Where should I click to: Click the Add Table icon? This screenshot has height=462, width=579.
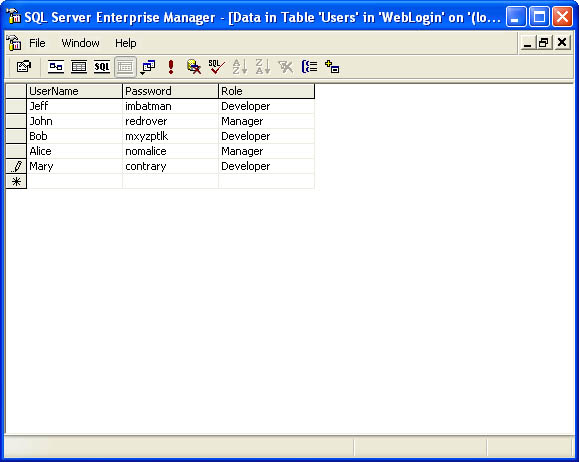click(x=332, y=67)
